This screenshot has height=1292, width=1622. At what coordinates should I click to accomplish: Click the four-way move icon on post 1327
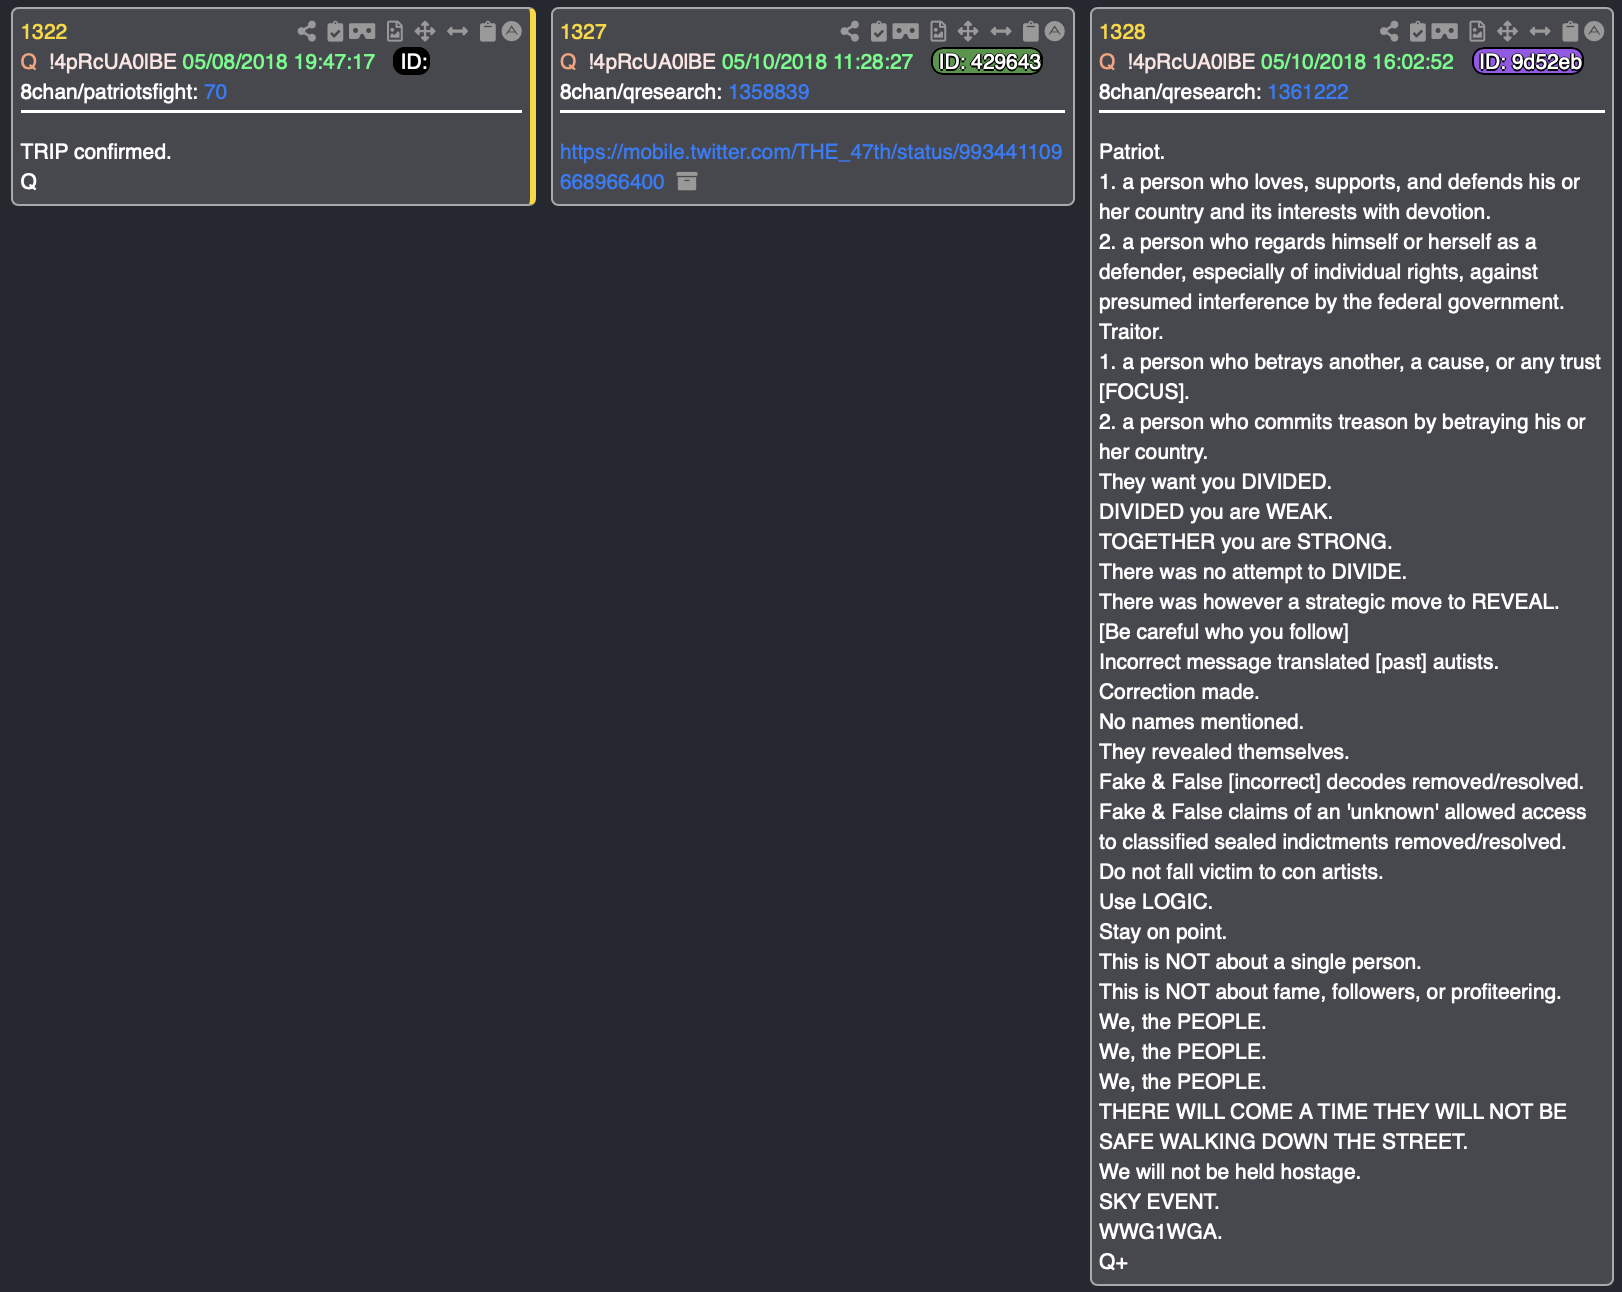968,31
